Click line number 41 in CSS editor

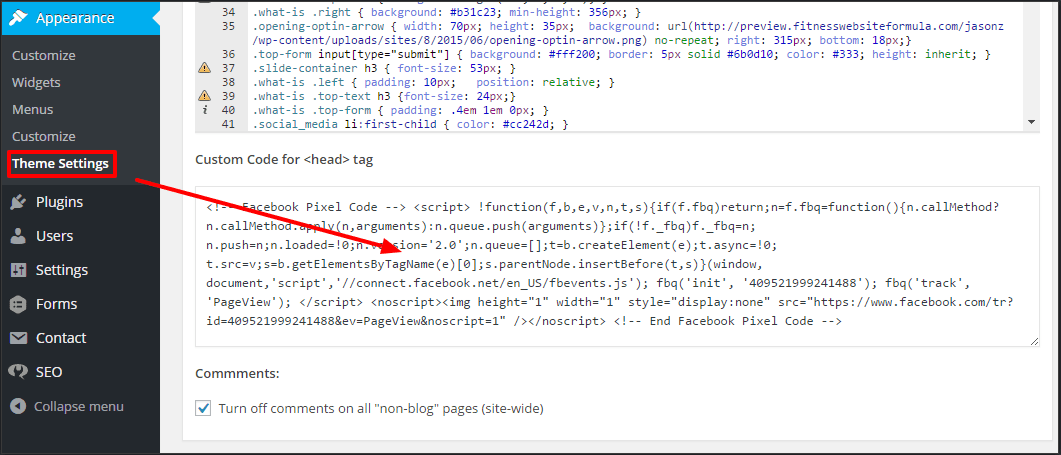tap(227, 124)
